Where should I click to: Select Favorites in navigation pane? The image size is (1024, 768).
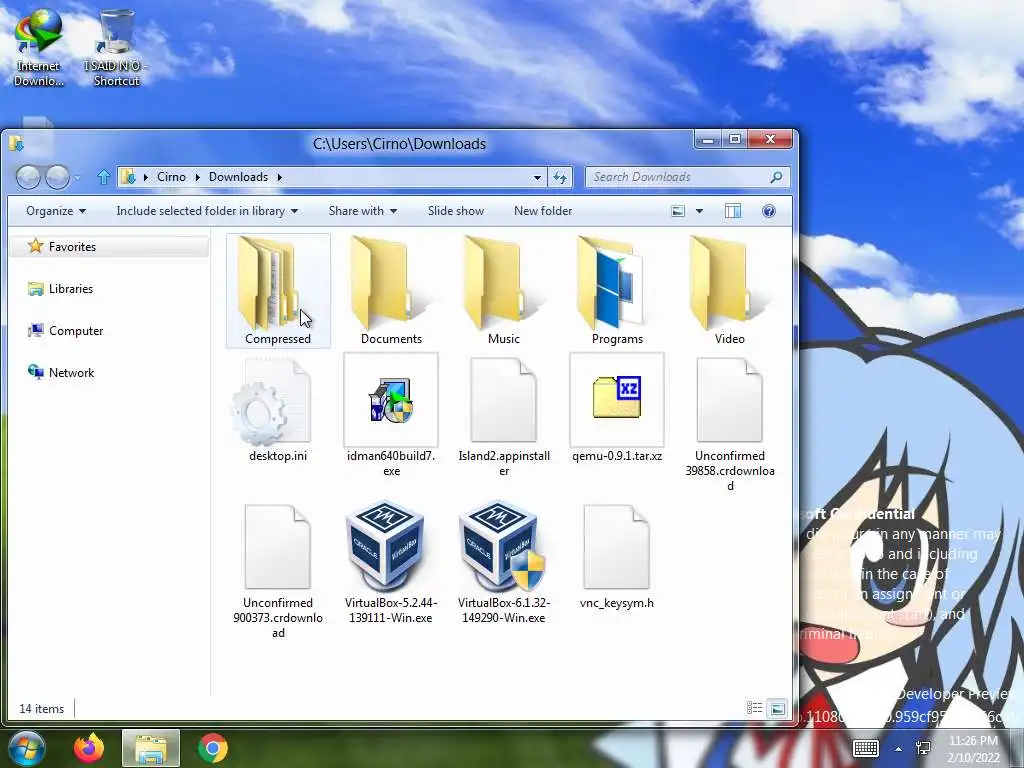[x=109, y=246]
